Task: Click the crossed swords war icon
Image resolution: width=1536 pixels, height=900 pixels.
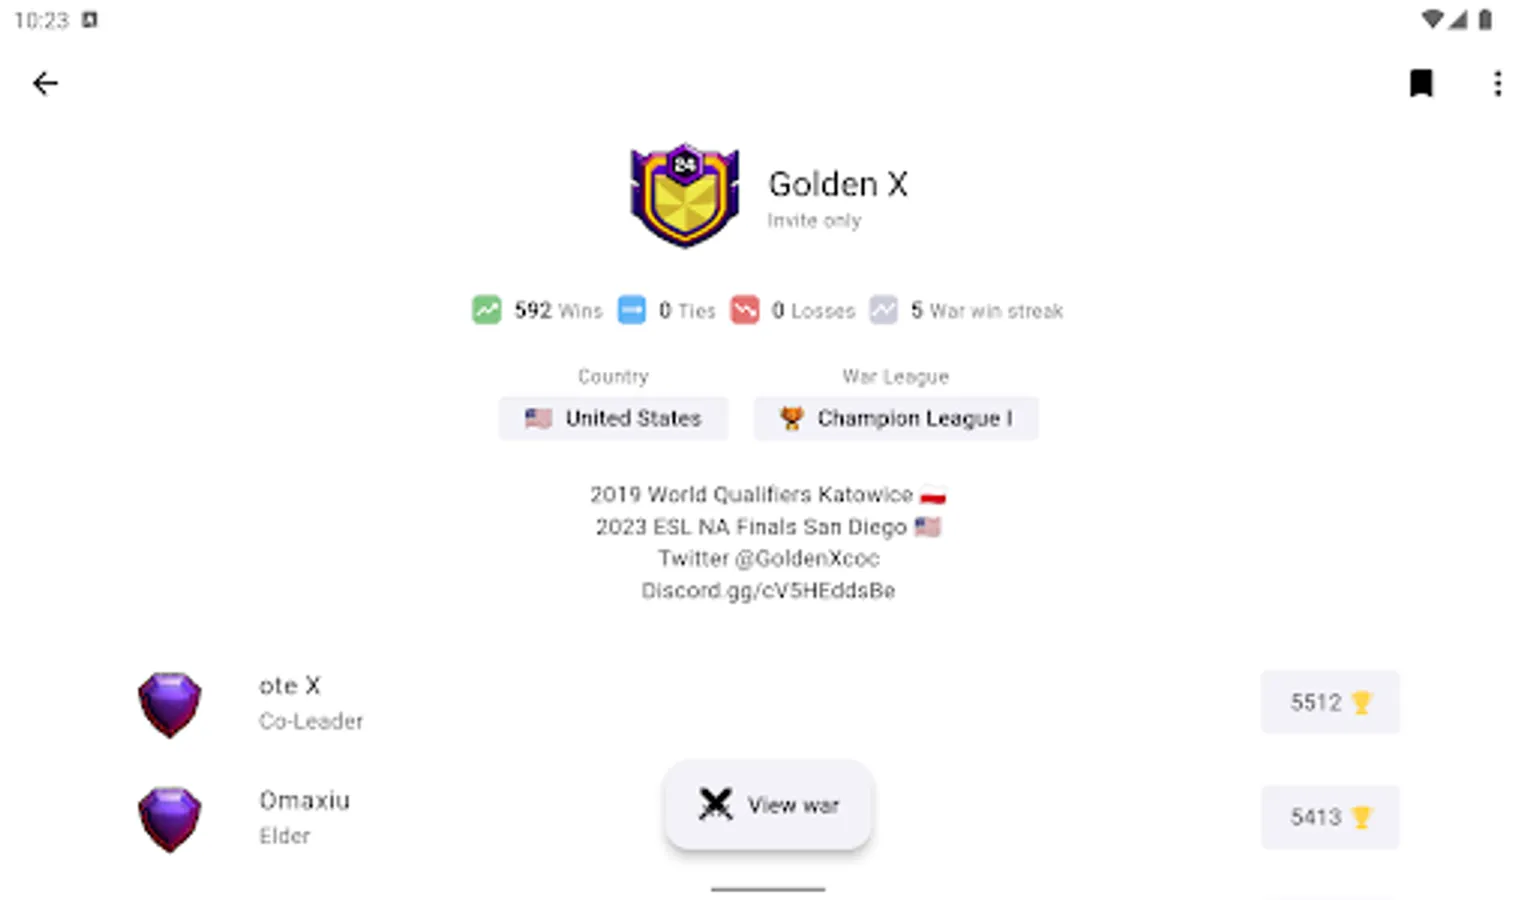Action: (x=715, y=804)
